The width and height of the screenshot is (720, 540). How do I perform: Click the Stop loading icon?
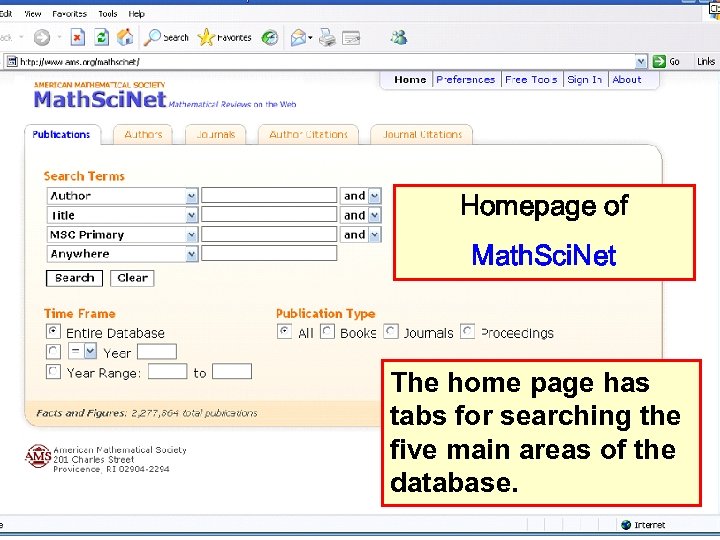pos(77,37)
